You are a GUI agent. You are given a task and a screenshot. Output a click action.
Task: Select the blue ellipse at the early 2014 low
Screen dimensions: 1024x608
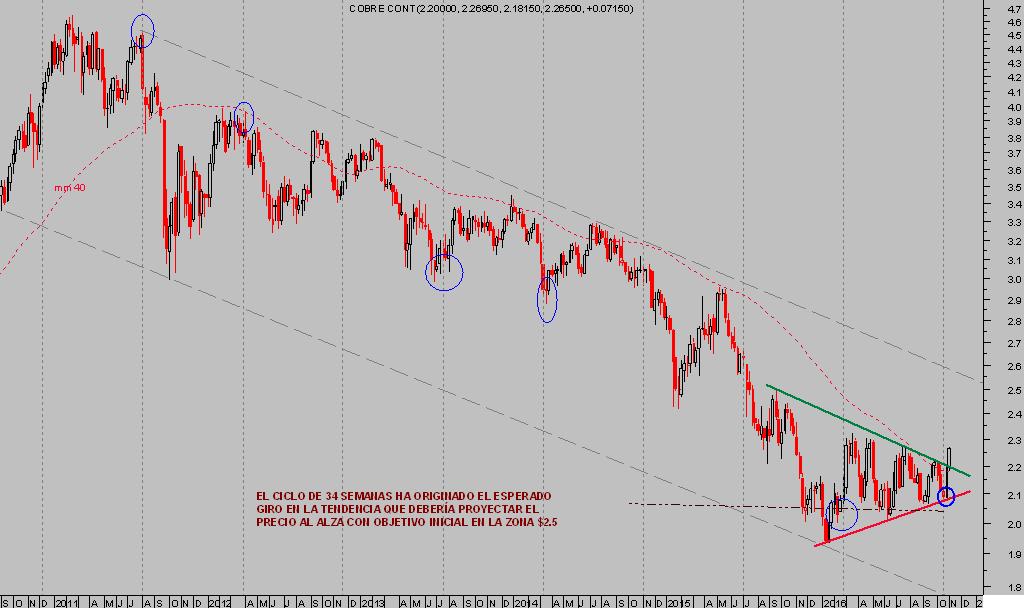pos(547,300)
